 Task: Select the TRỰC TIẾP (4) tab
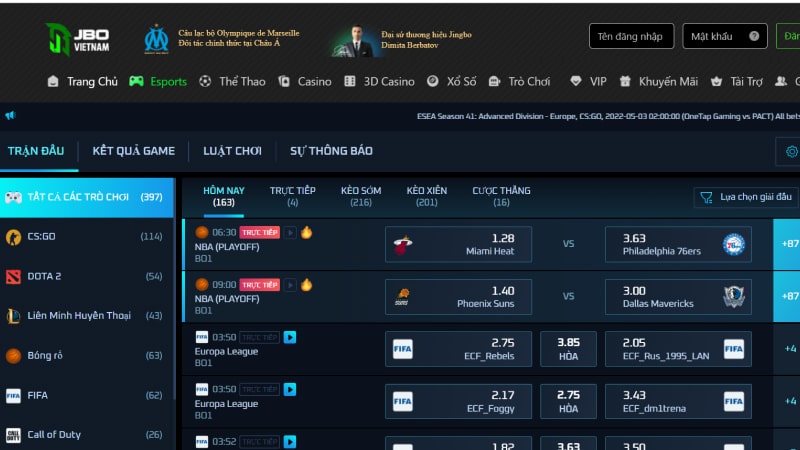pyautogui.click(x=292, y=196)
